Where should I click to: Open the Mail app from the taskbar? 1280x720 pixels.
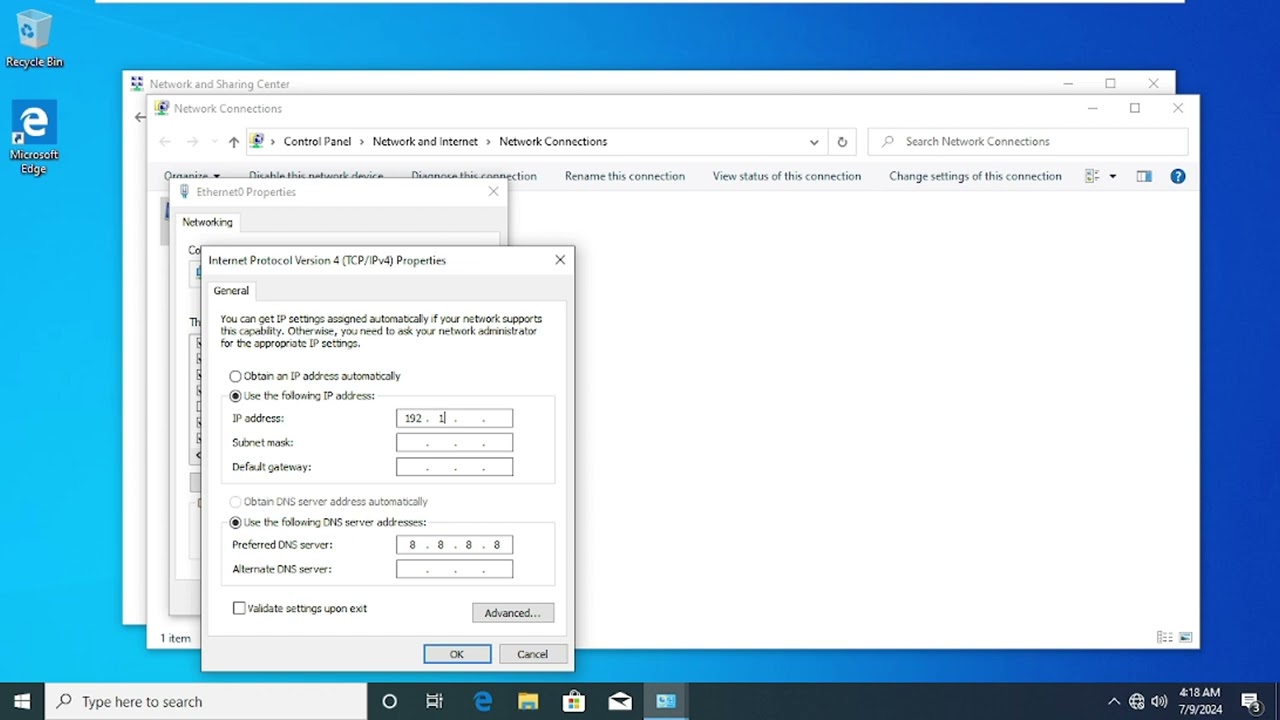[620, 701]
